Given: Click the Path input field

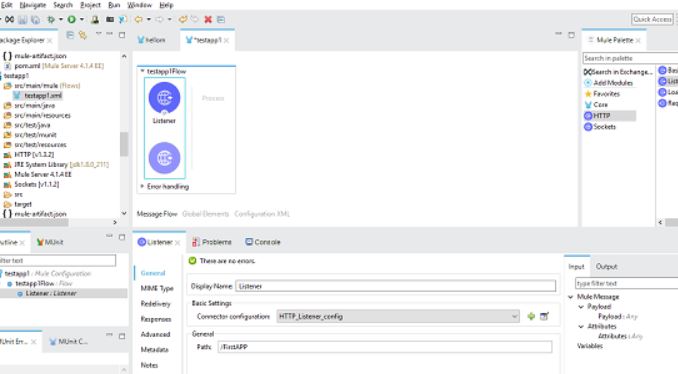Looking at the screenshot, I should (x=385, y=347).
